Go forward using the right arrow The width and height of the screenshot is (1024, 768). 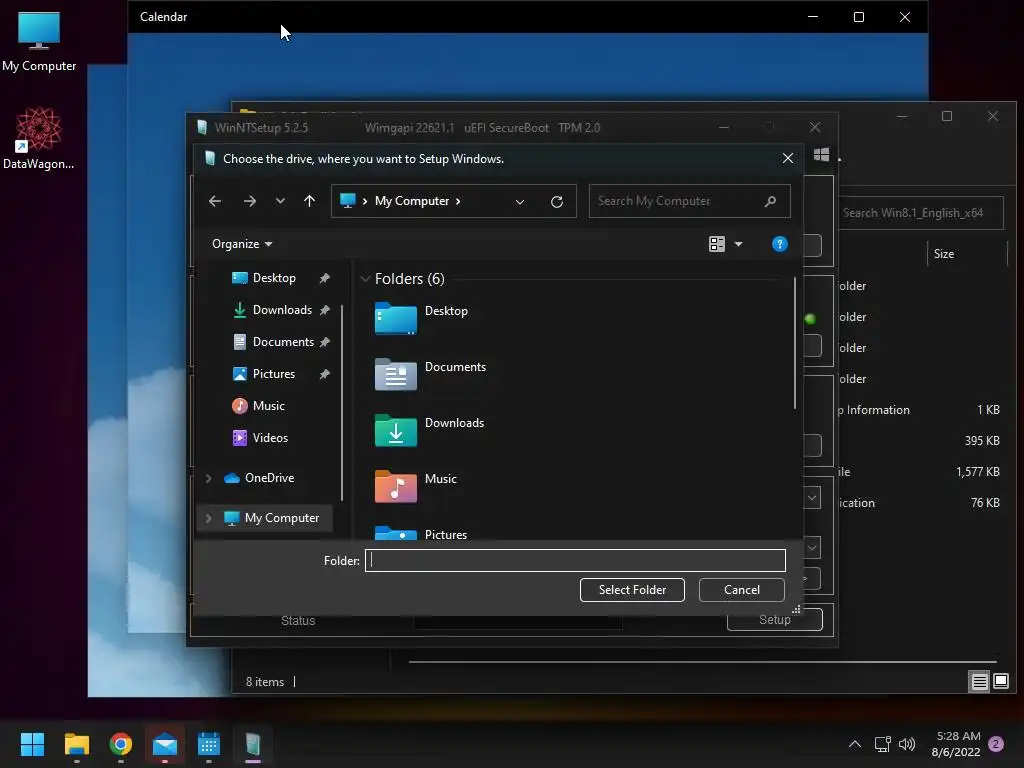point(249,201)
